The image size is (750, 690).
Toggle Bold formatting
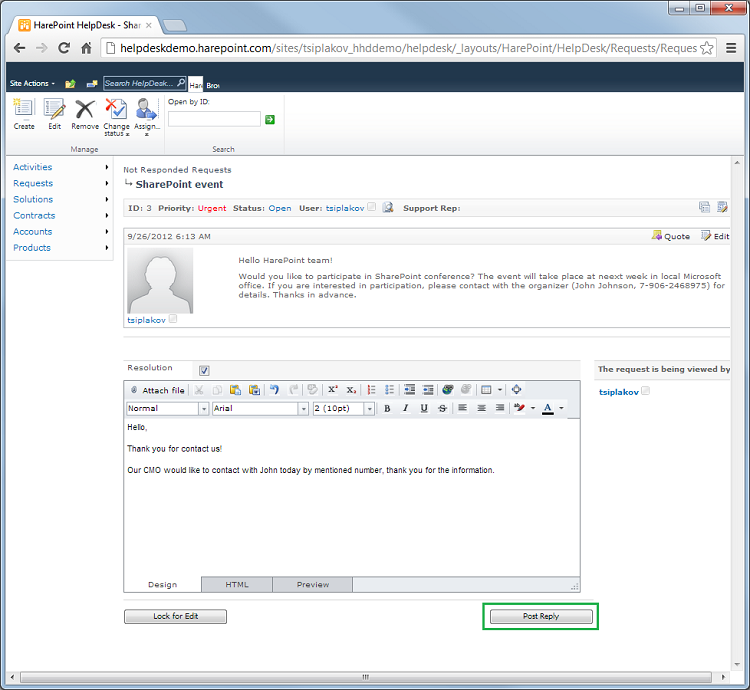click(387, 408)
